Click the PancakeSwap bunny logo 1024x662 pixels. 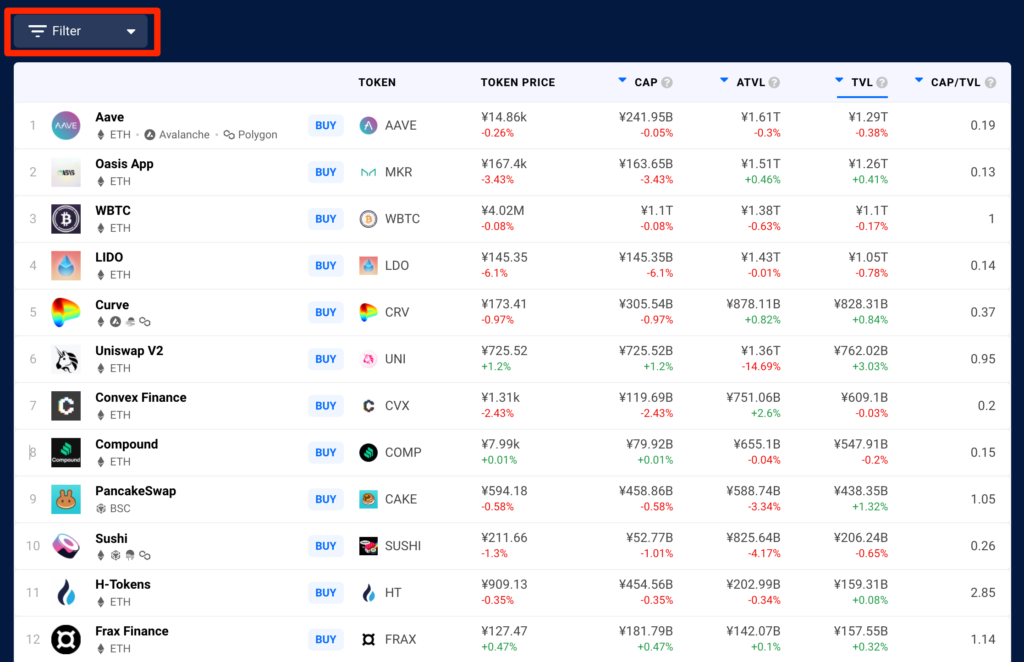click(x=66, y=499)
